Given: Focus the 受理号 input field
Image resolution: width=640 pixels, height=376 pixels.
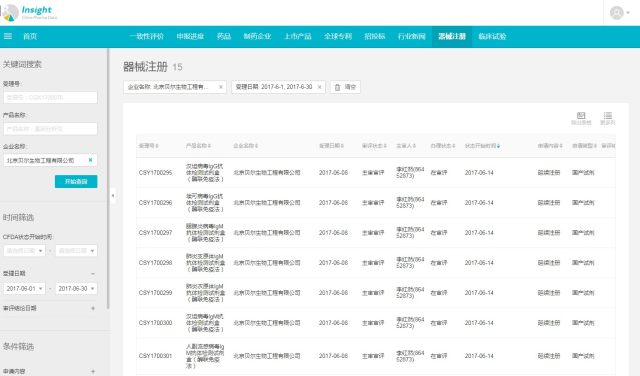Looking at the screenshot, I should coord(50,97).
